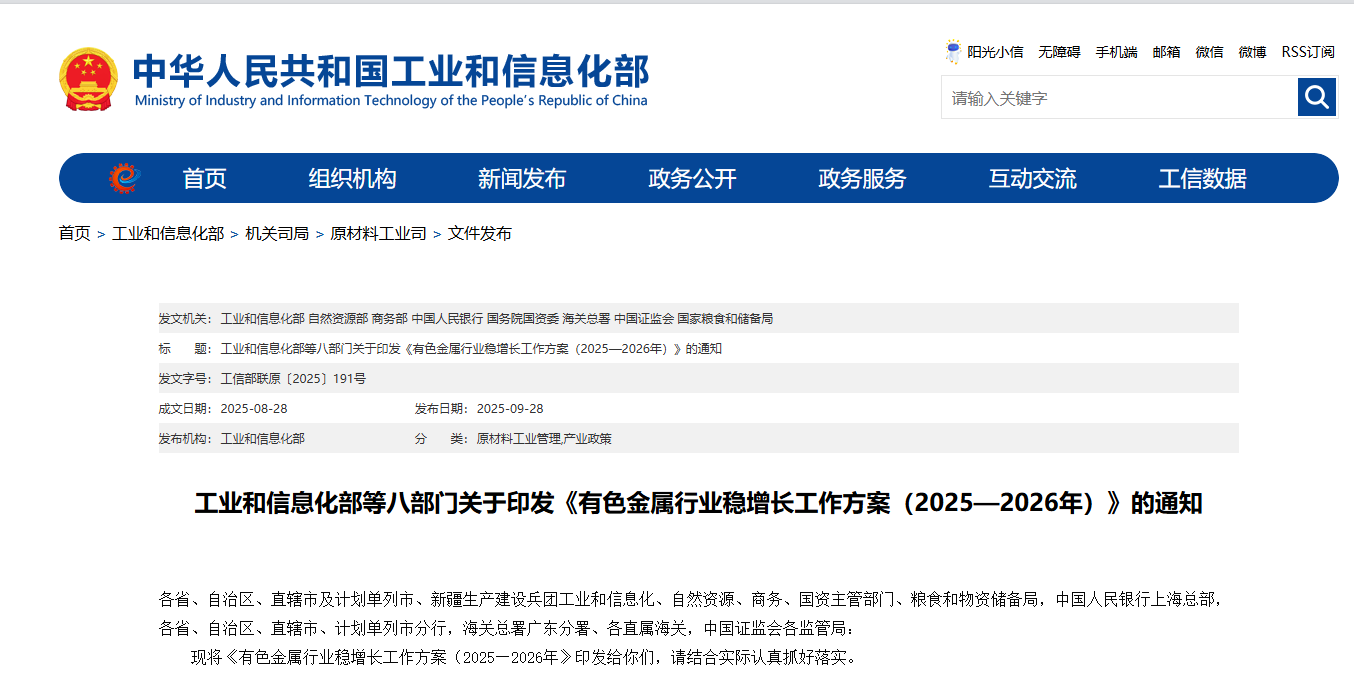Open the 微博 link
1354x700 pixels.
(x=1252, y=52)
